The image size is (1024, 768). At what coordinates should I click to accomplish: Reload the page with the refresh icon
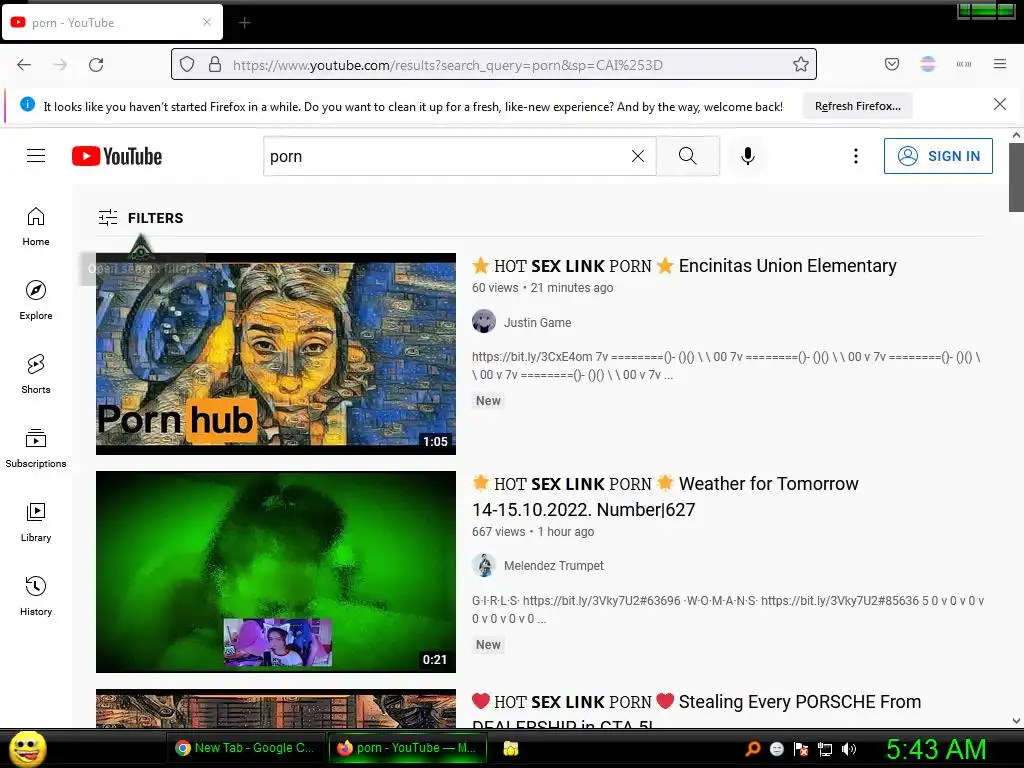point(96,65)
